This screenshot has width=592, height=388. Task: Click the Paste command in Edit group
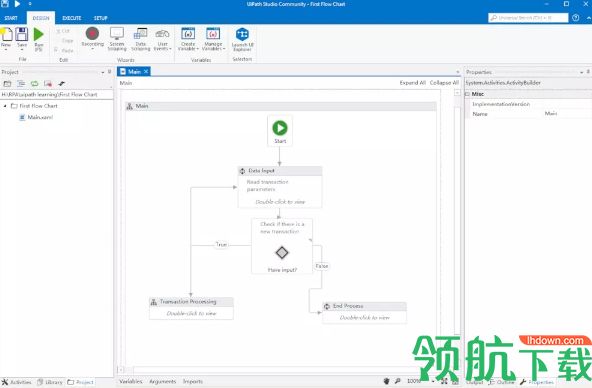64,50
